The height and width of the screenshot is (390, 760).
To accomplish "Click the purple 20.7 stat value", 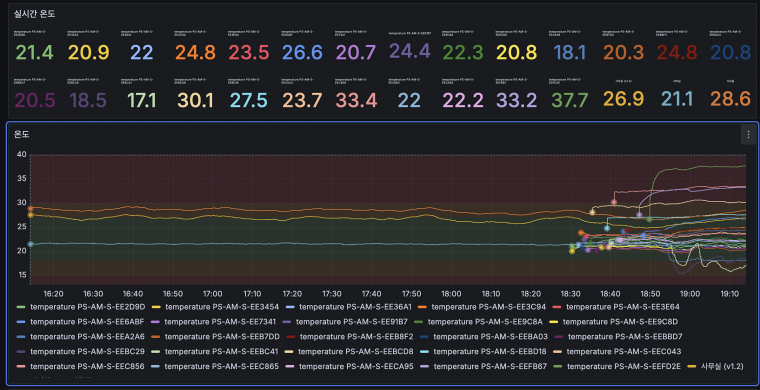I will click(355, 52).
